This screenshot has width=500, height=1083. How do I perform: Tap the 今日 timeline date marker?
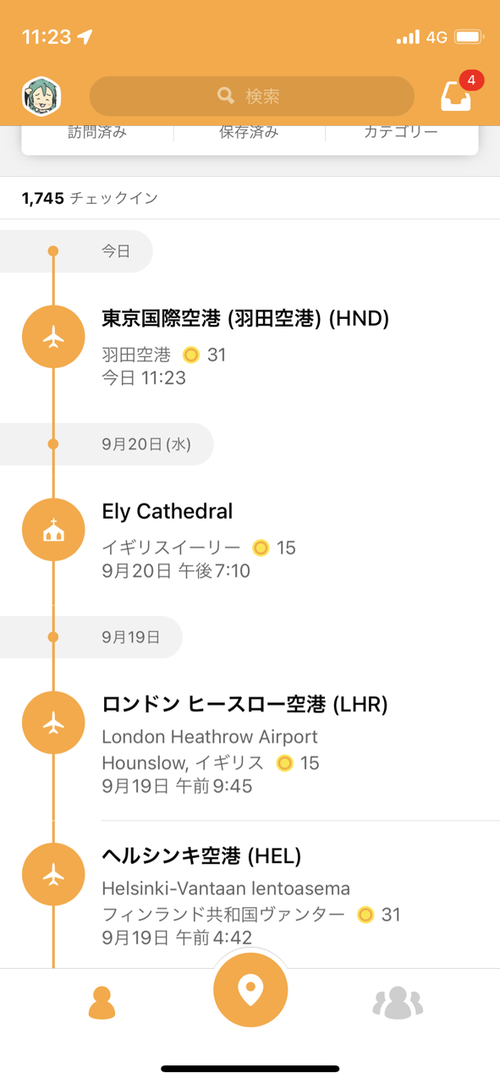pyautogui.click(x=116, y=251)
